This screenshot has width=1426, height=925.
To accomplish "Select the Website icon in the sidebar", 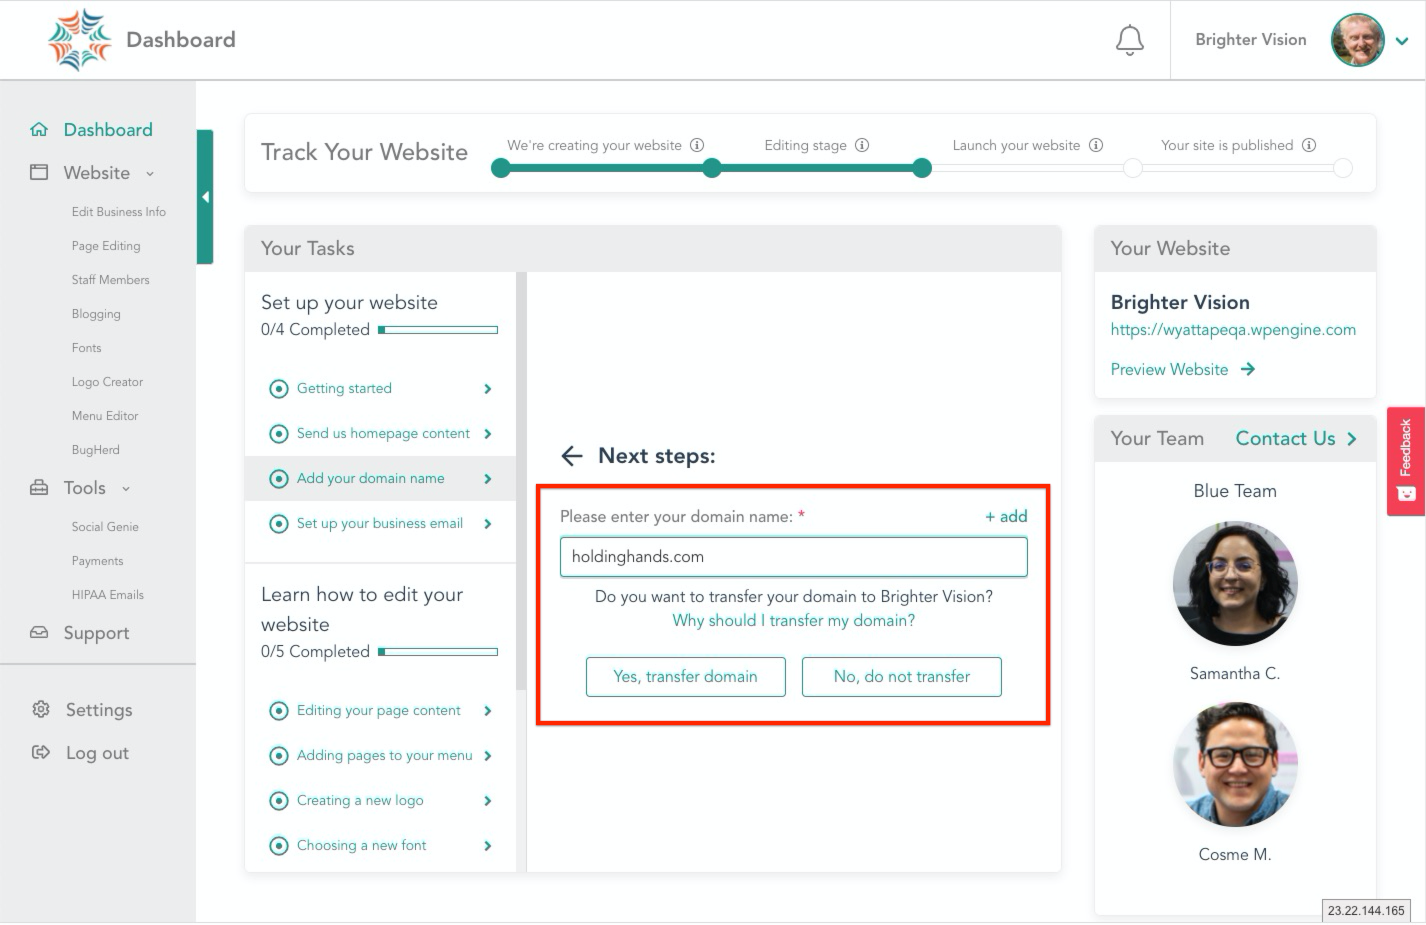I will click(x=39, y=172).
